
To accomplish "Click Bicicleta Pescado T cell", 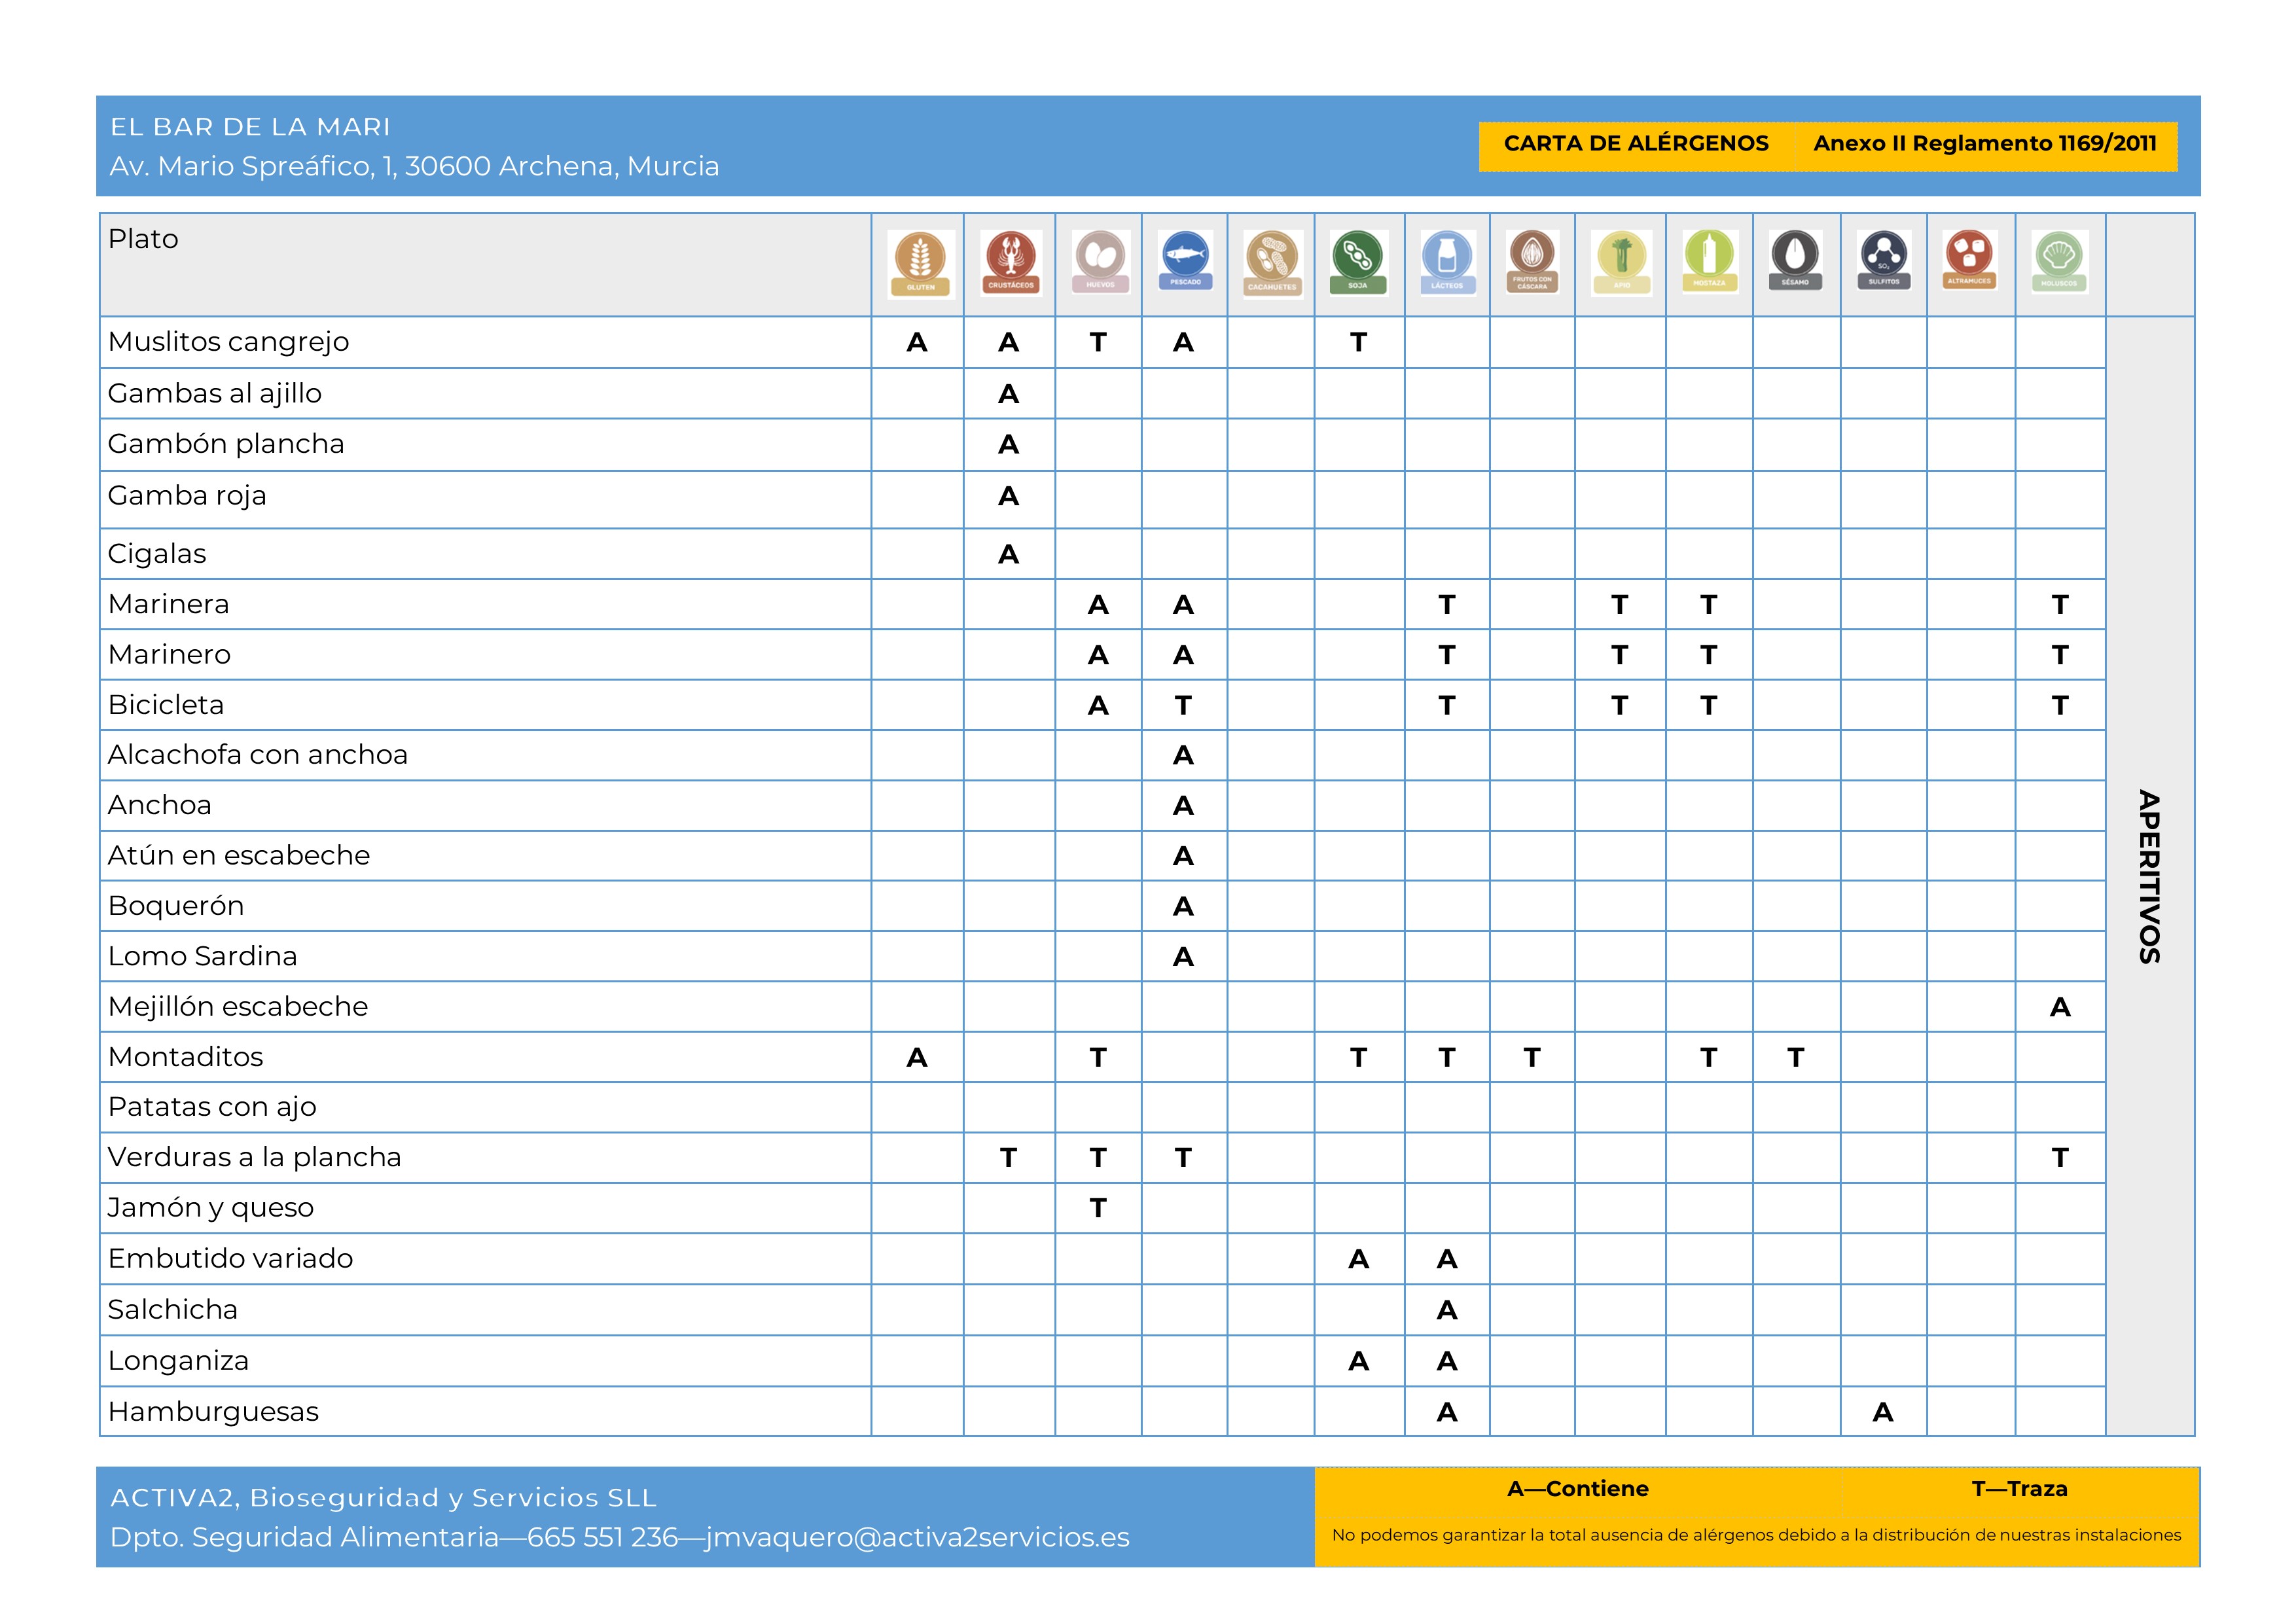I will [x=1183, y=706].
